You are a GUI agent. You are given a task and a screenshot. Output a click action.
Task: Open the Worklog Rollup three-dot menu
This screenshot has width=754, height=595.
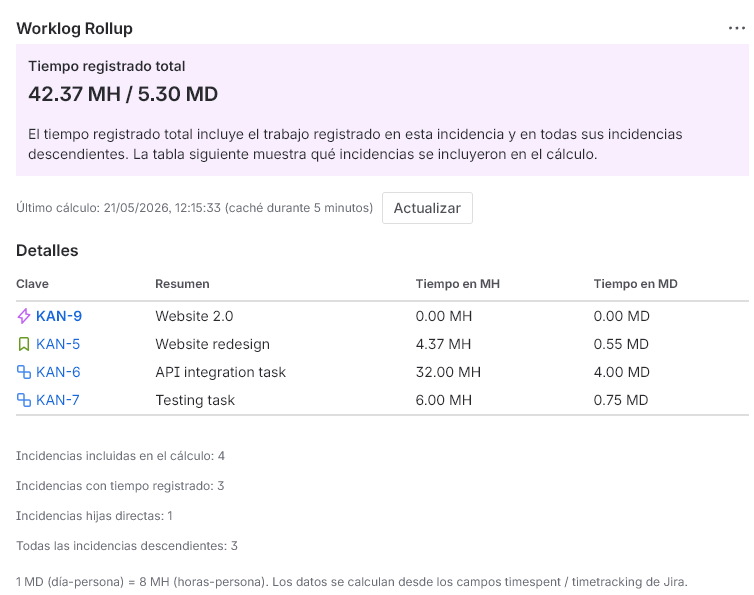736,28
